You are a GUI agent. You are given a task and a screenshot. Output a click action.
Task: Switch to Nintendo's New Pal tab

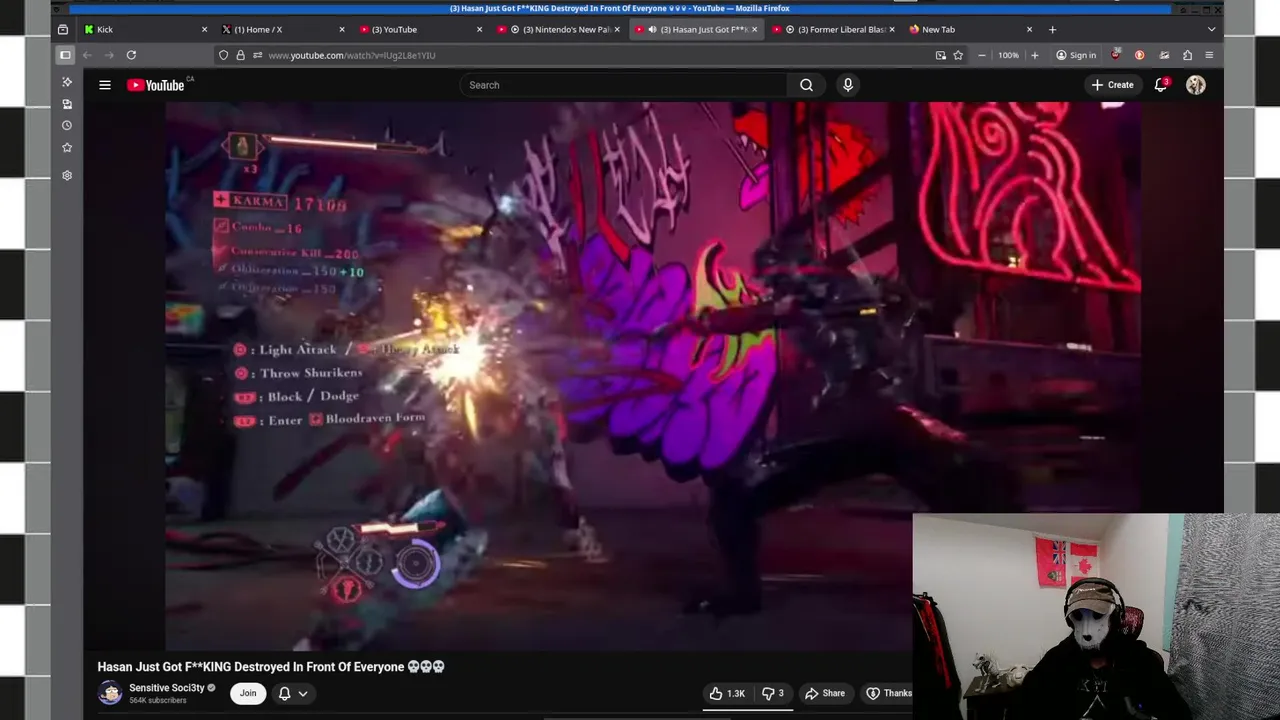point(558,30)
